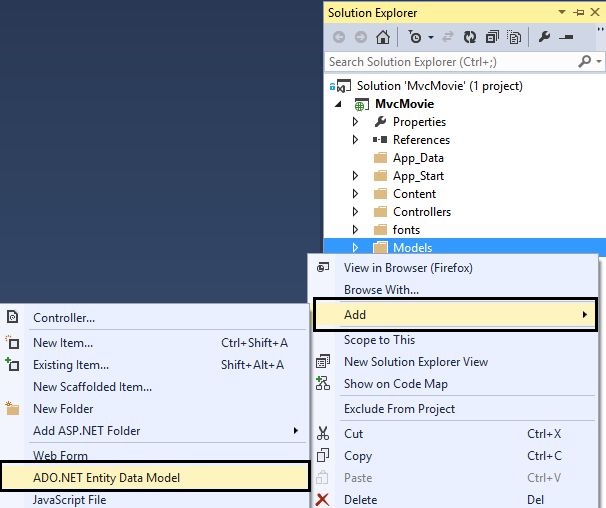Click the Show All Files icon
606x508 pixels.
click(514, 37)
